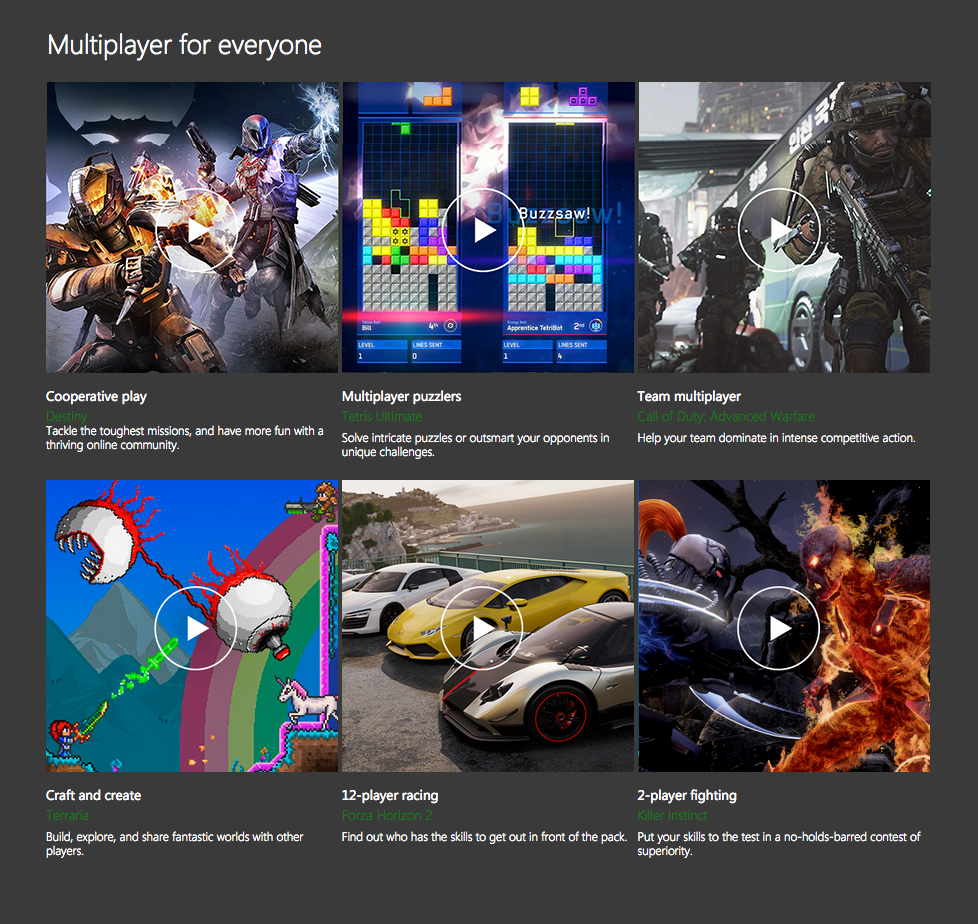Play the Killer Instinct video
The image size is (978, 924).
(778, 628)
